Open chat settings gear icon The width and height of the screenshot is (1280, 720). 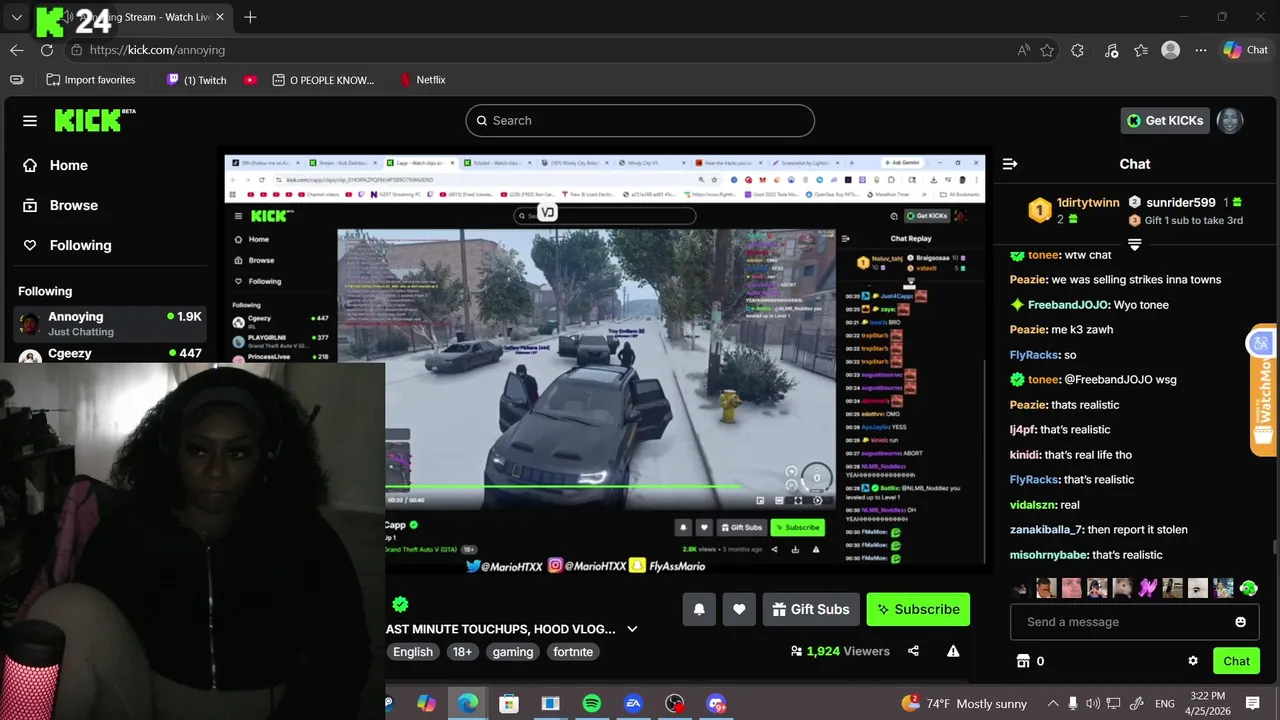[1193, 661]
